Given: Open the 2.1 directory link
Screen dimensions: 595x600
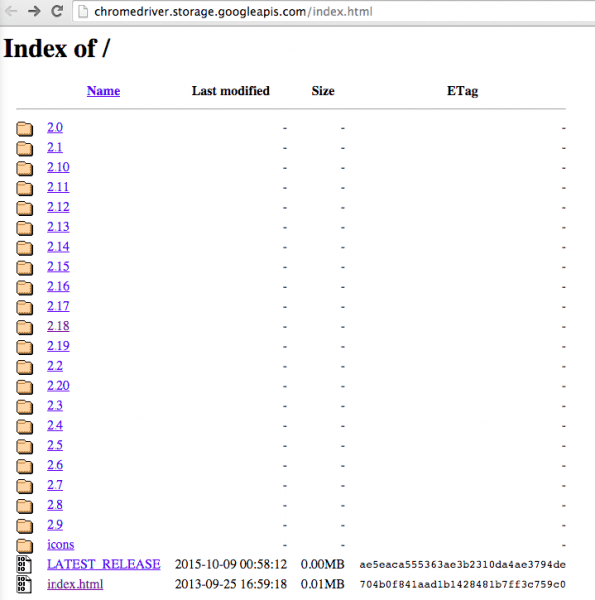Looking at the screenshot, I should point(55,147).
